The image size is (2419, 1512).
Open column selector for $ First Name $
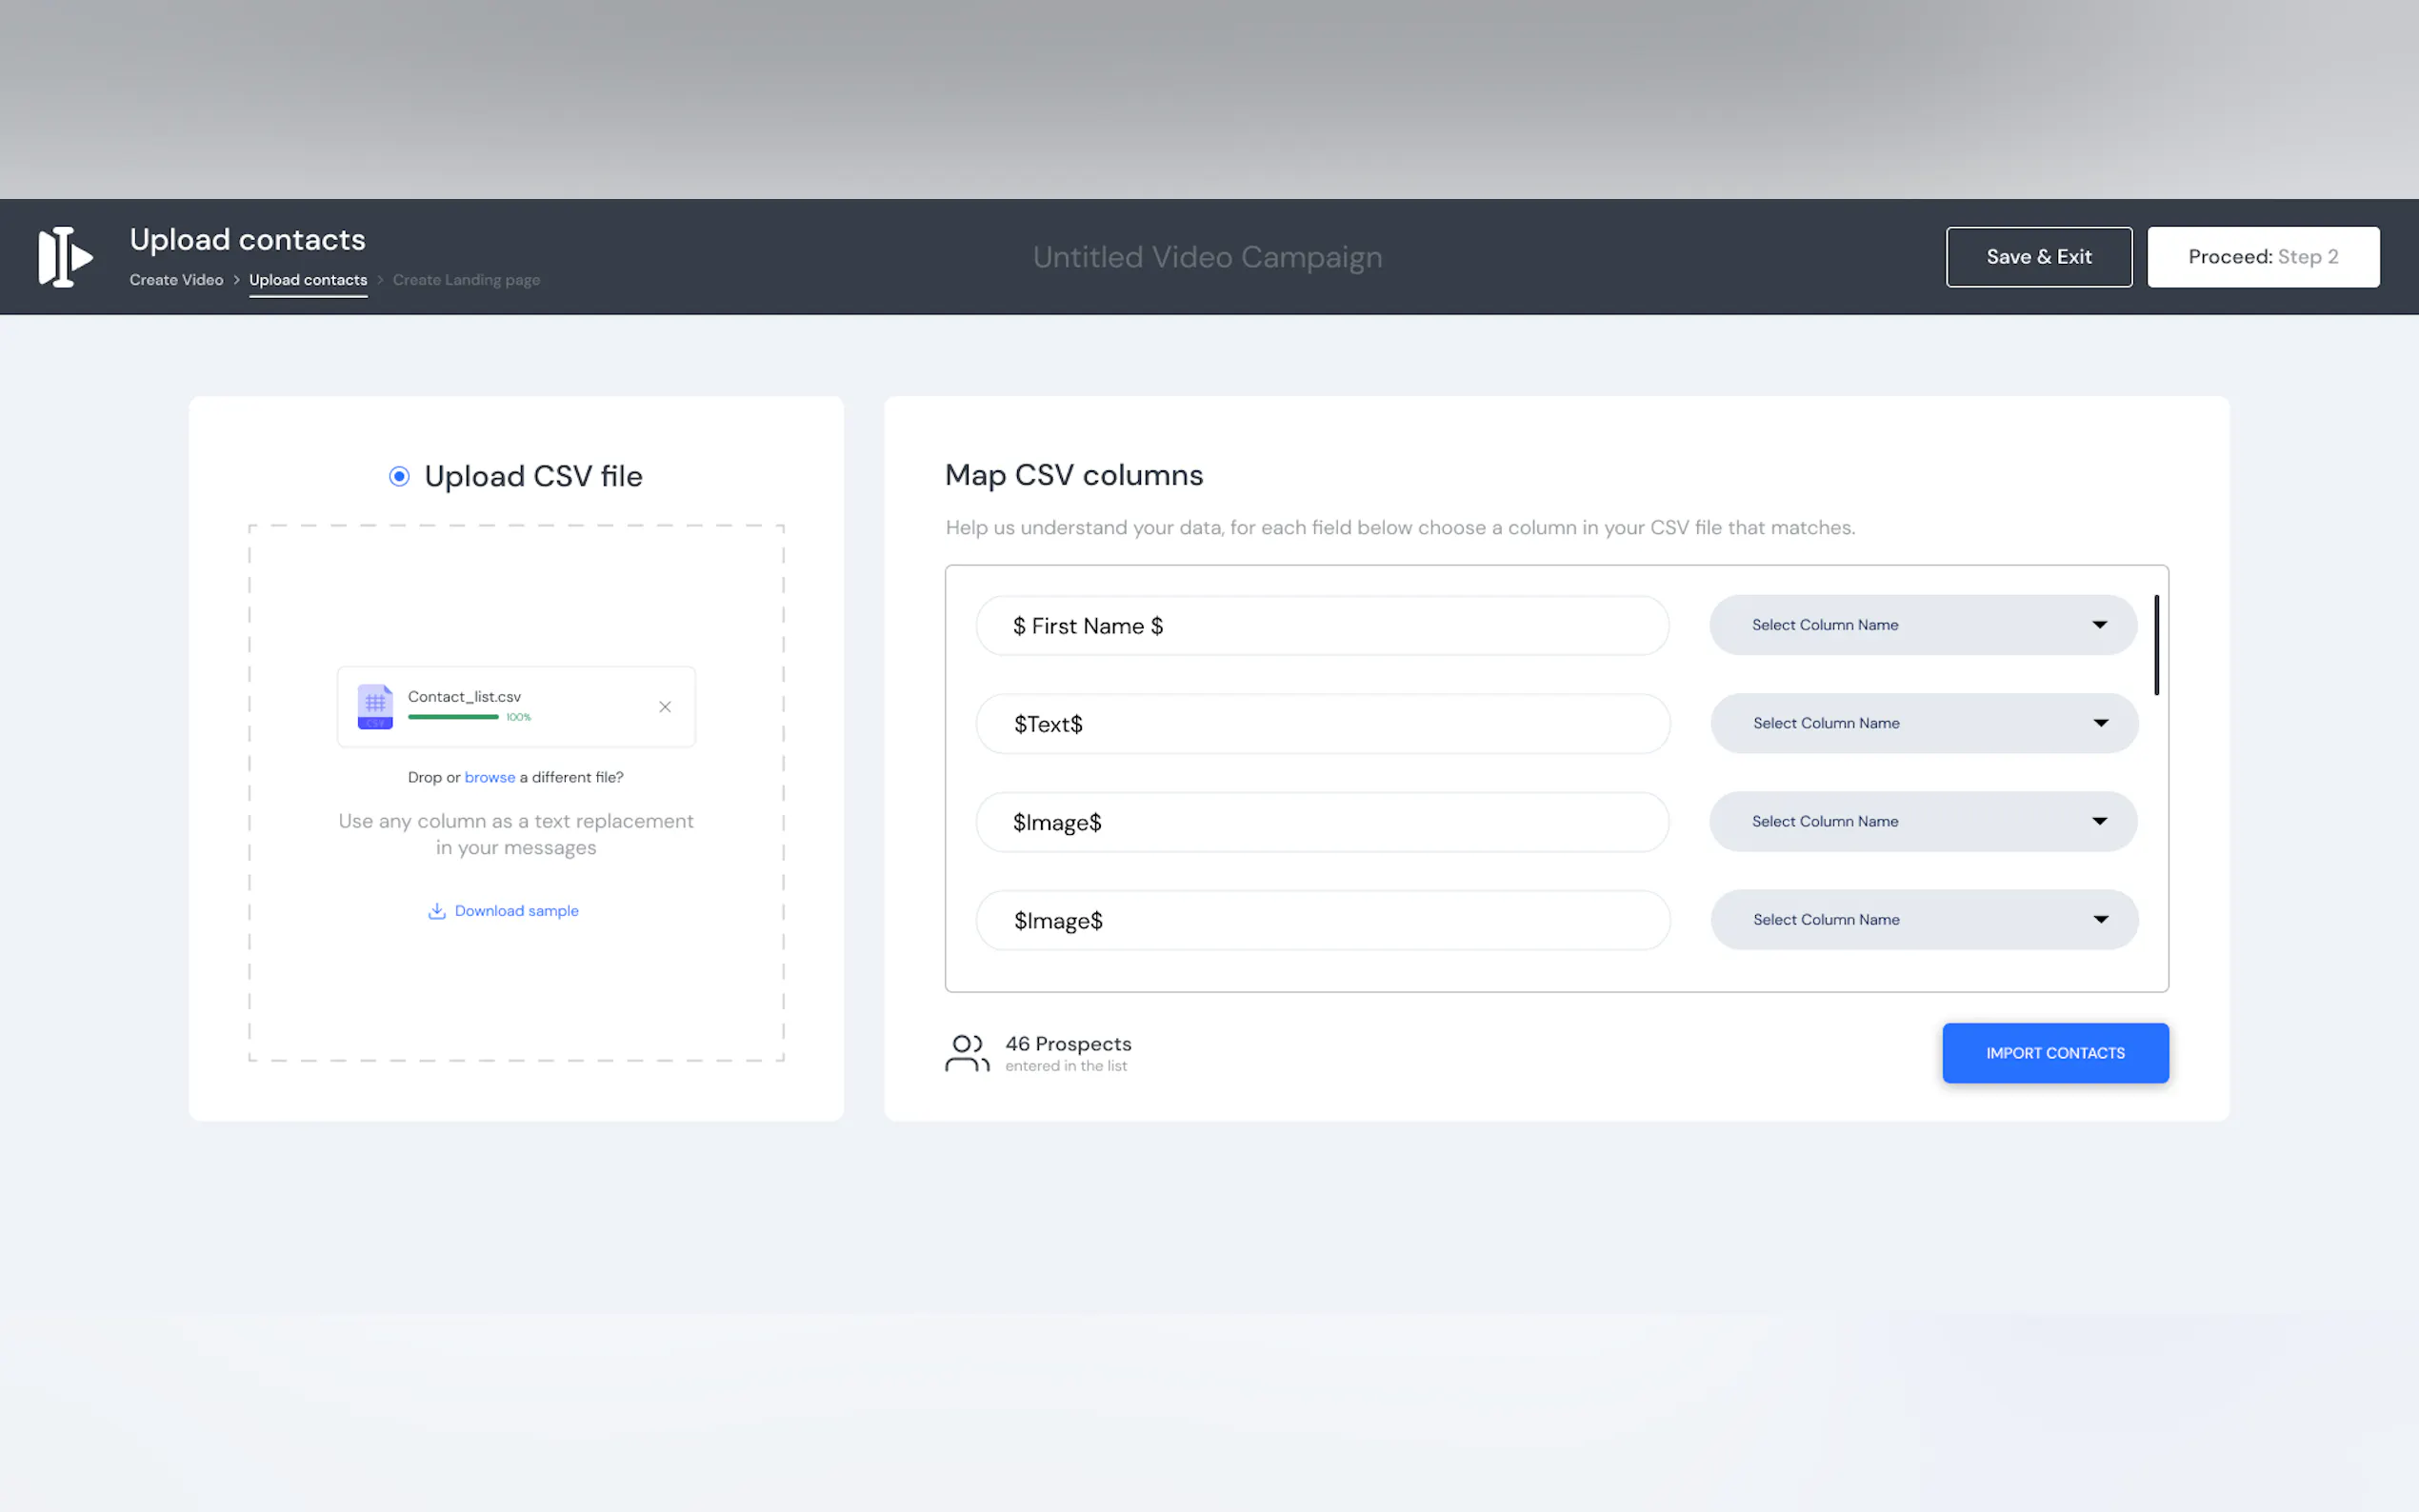1922,625
